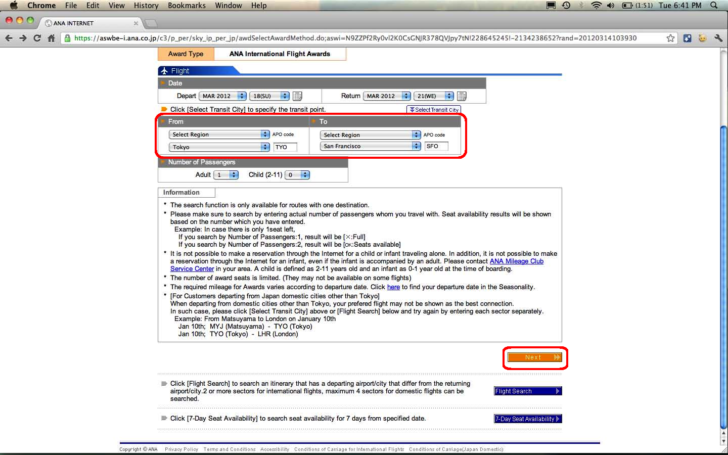The width and height of the screenshot is (728, 455).
Task: Click the orange Next button
Action: (534, 357)
